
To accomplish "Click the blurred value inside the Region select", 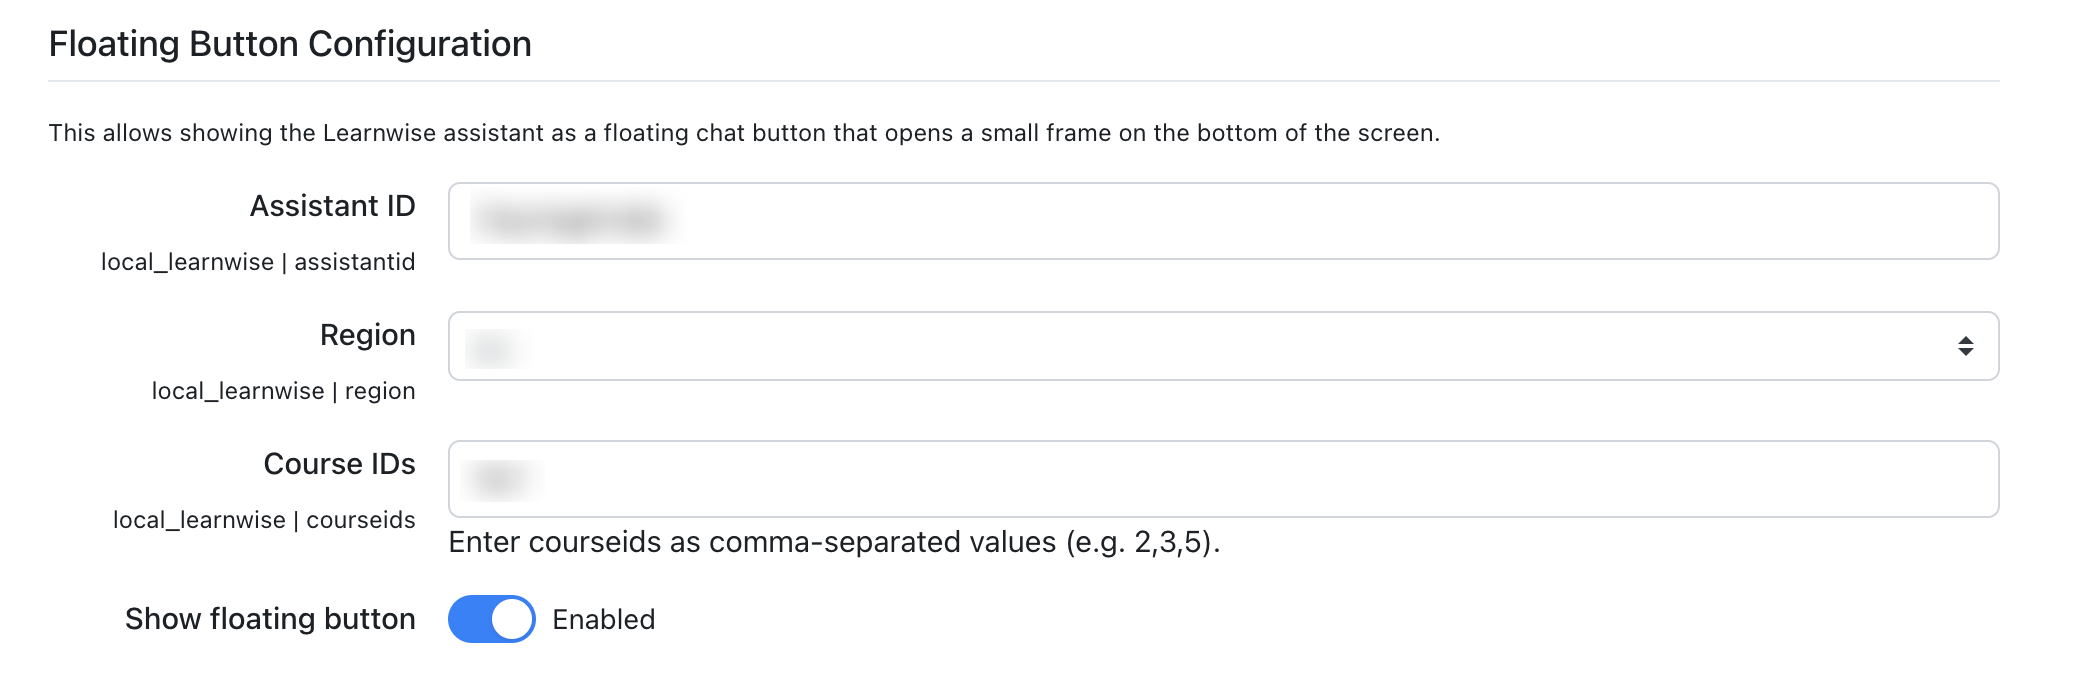I will 496,348.
